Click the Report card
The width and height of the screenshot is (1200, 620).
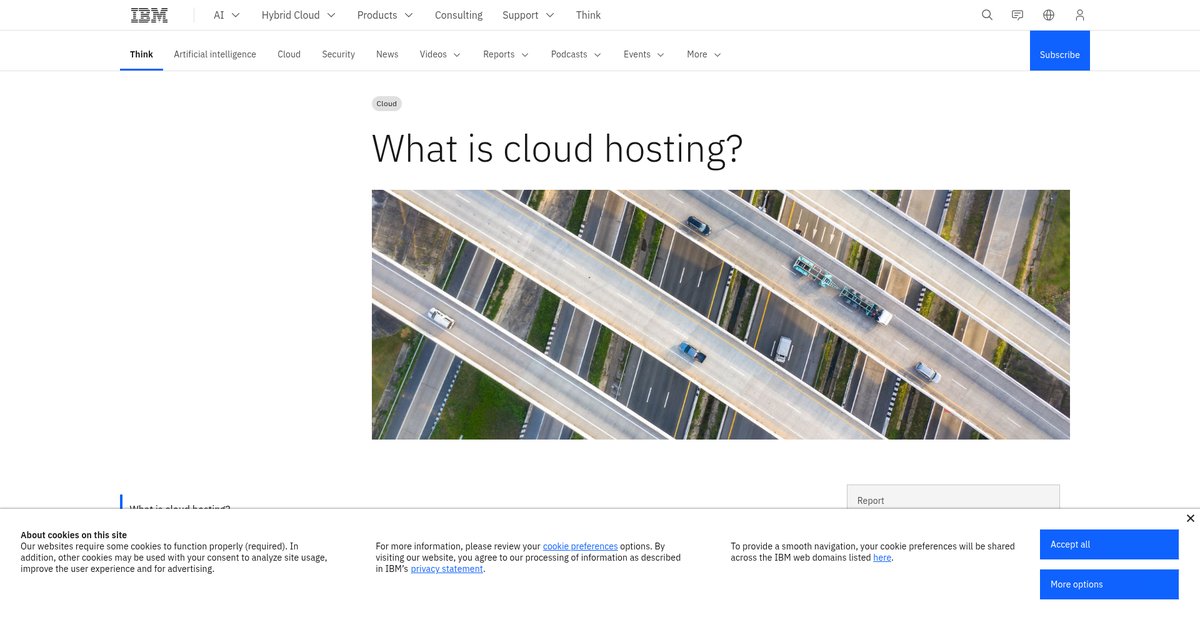953,497
